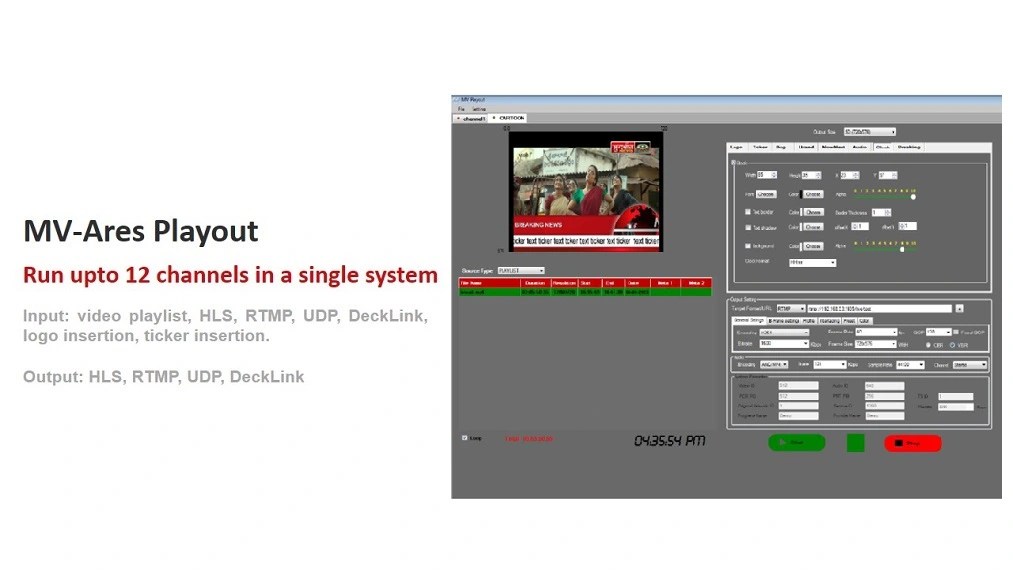Click the File Name column header
Image resolution: width=1013 pixels, height=570 pixels.
point(489,283)
